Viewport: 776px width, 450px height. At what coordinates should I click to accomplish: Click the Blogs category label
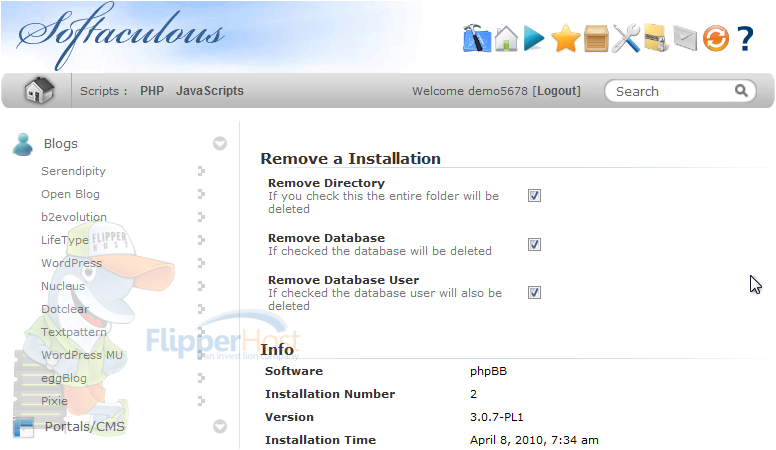coord(61,144)
